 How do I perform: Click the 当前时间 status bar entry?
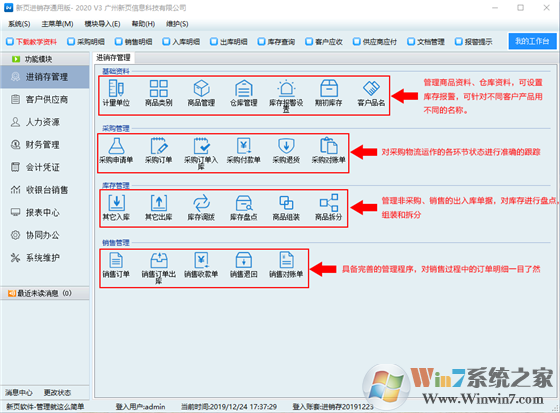(x=229, y=407)
